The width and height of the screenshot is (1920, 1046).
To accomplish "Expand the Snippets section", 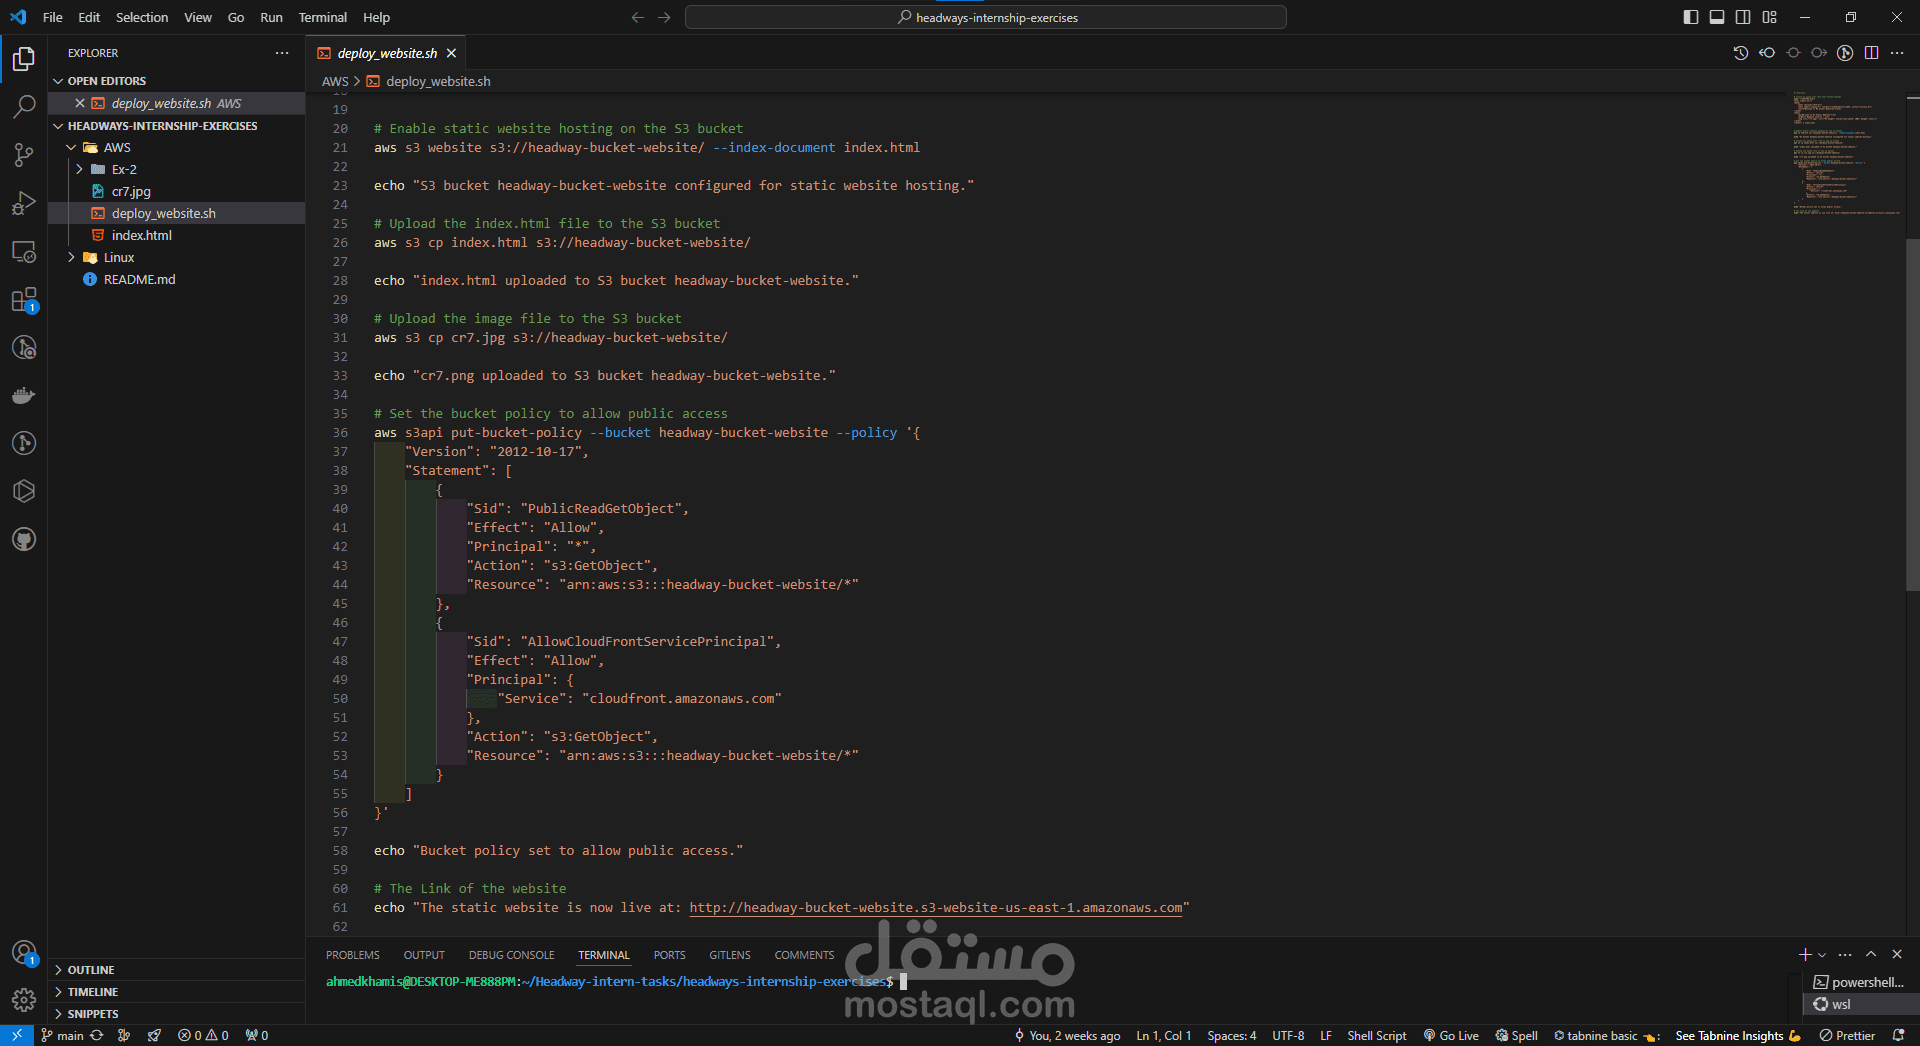I will pyautogui.click(x=176, y=1014).
